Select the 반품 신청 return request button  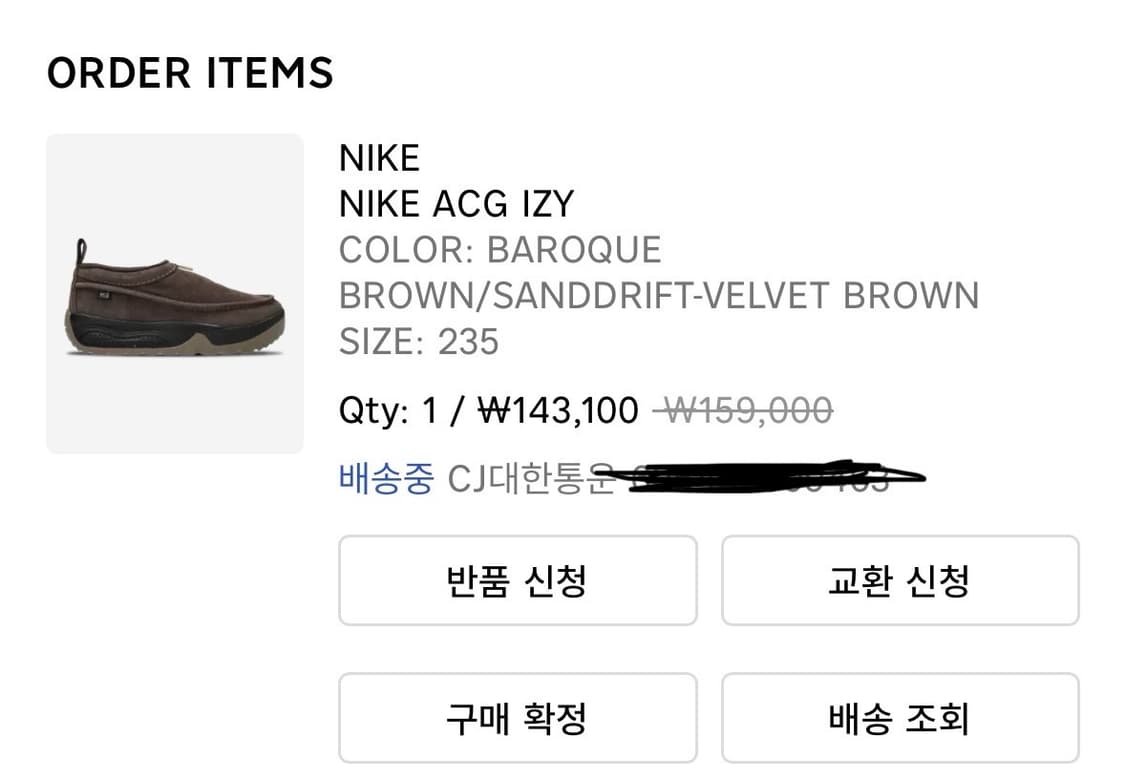coord(516,581)
